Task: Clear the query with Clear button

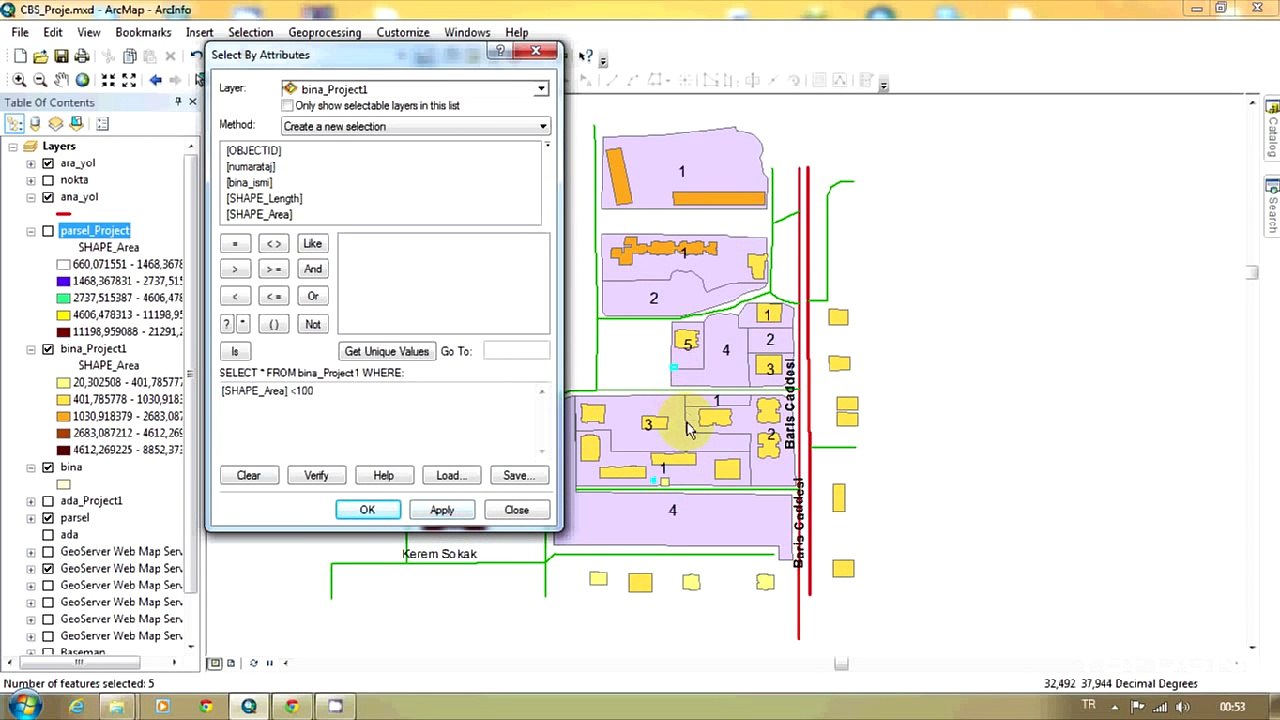Action: pyautogui.click(x=249, y=475)
